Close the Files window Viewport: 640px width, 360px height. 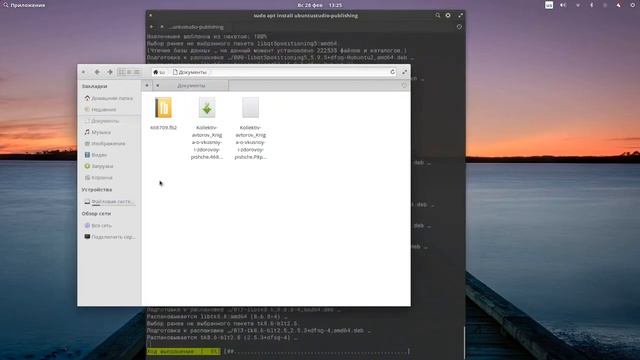point(83,72)
